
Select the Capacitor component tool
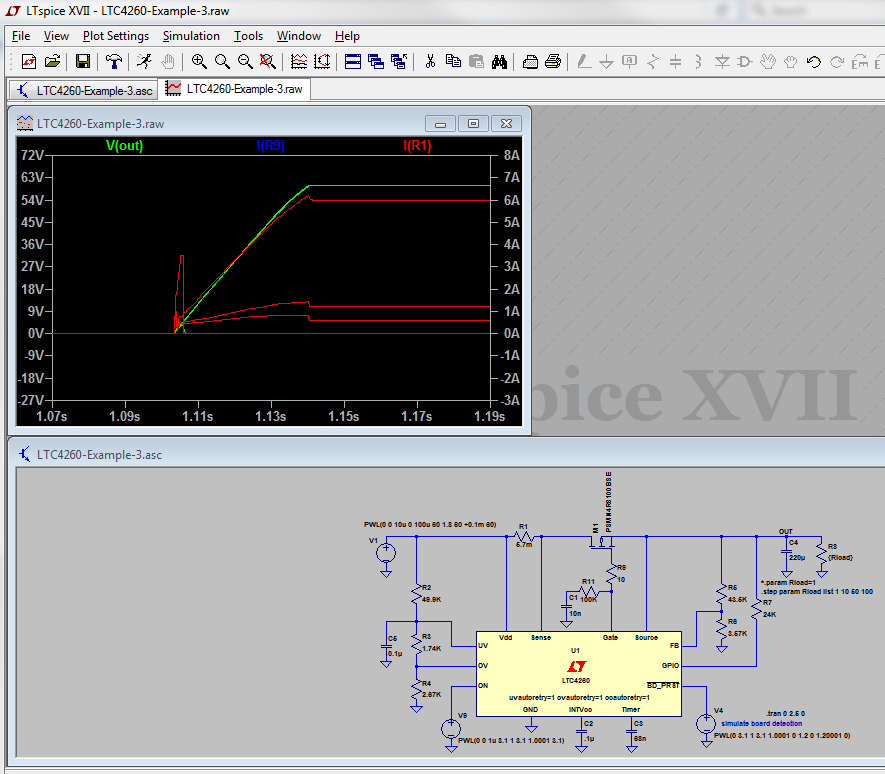click(x=676, y=61)
